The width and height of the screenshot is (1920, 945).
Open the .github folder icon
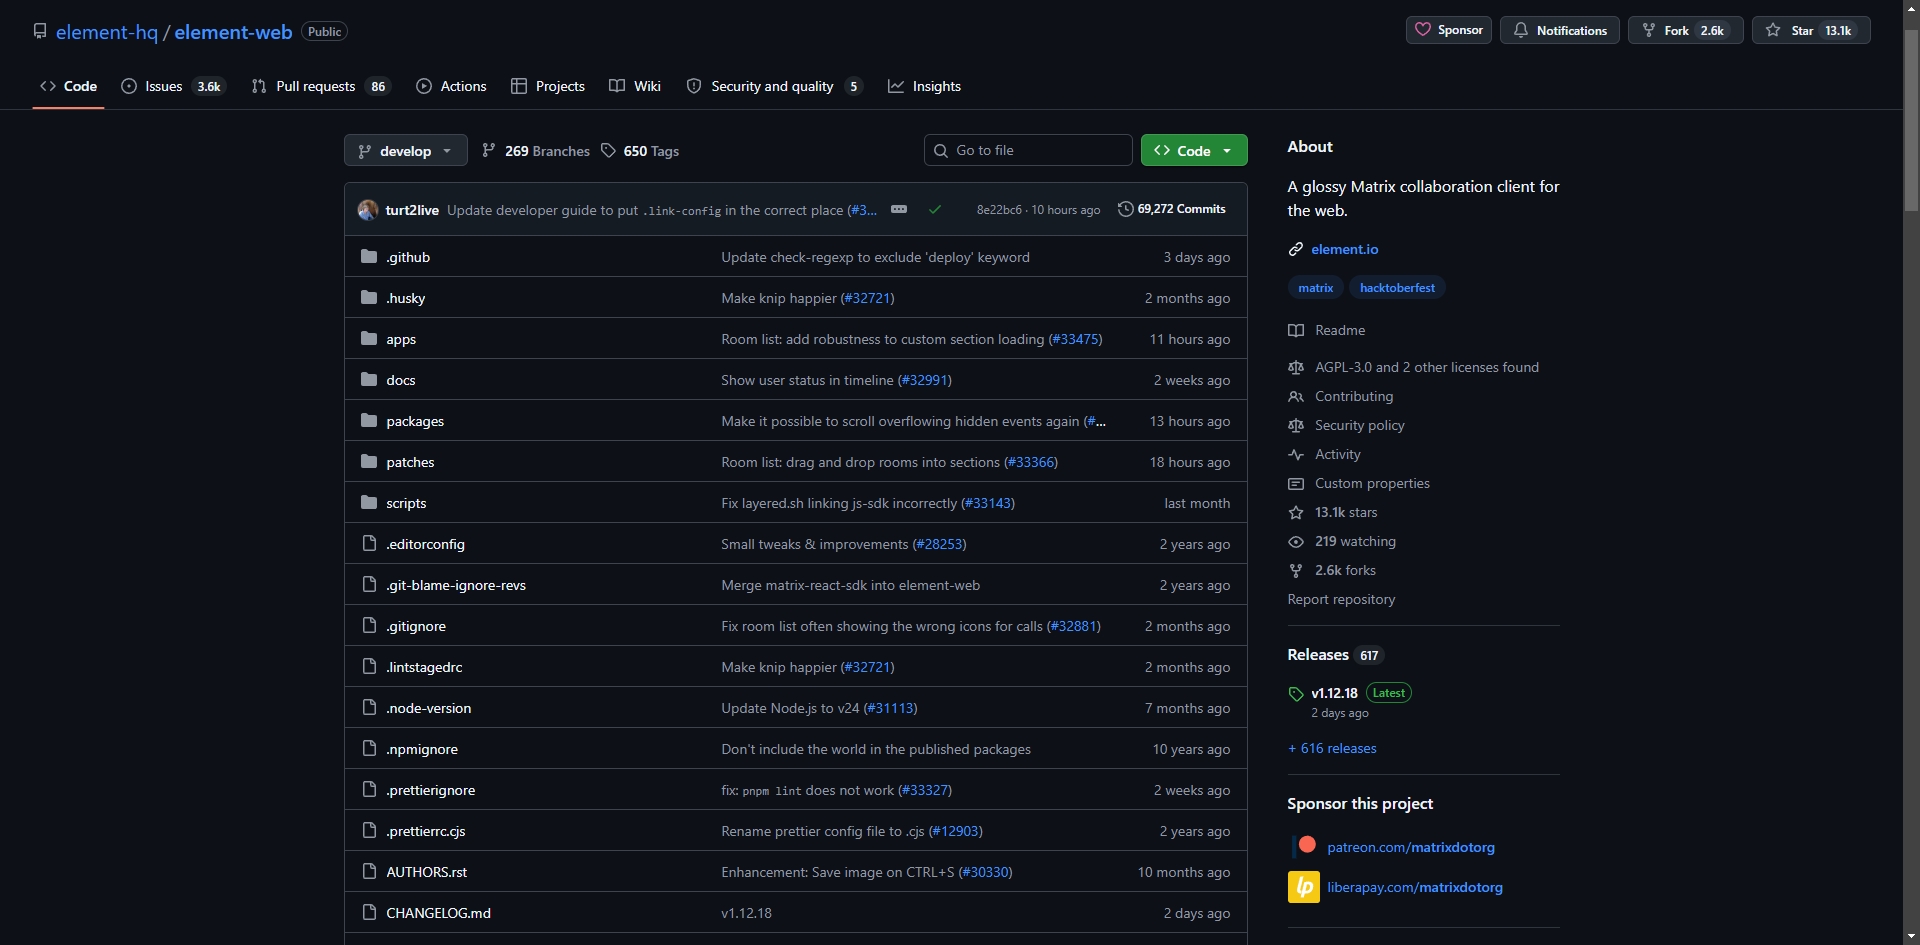[x=369, y=257]
